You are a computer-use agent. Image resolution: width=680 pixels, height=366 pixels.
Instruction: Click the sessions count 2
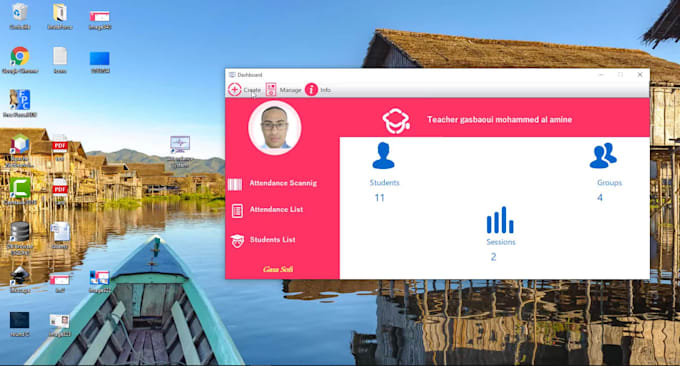click(494, 257)
